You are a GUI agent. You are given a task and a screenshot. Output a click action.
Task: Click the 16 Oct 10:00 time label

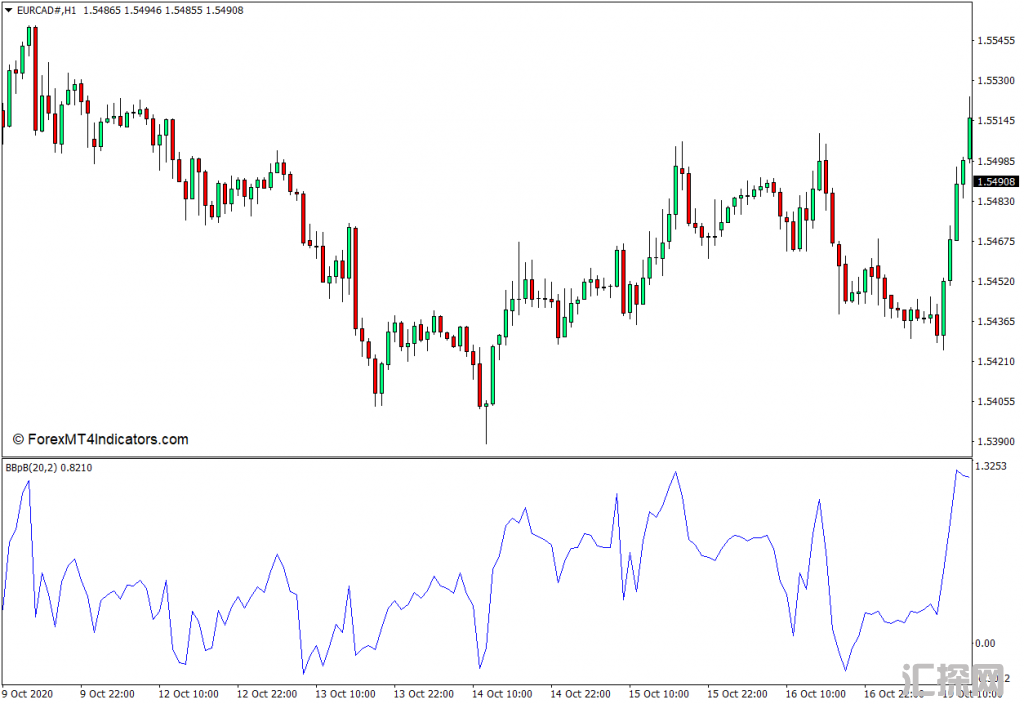(817, 693)
